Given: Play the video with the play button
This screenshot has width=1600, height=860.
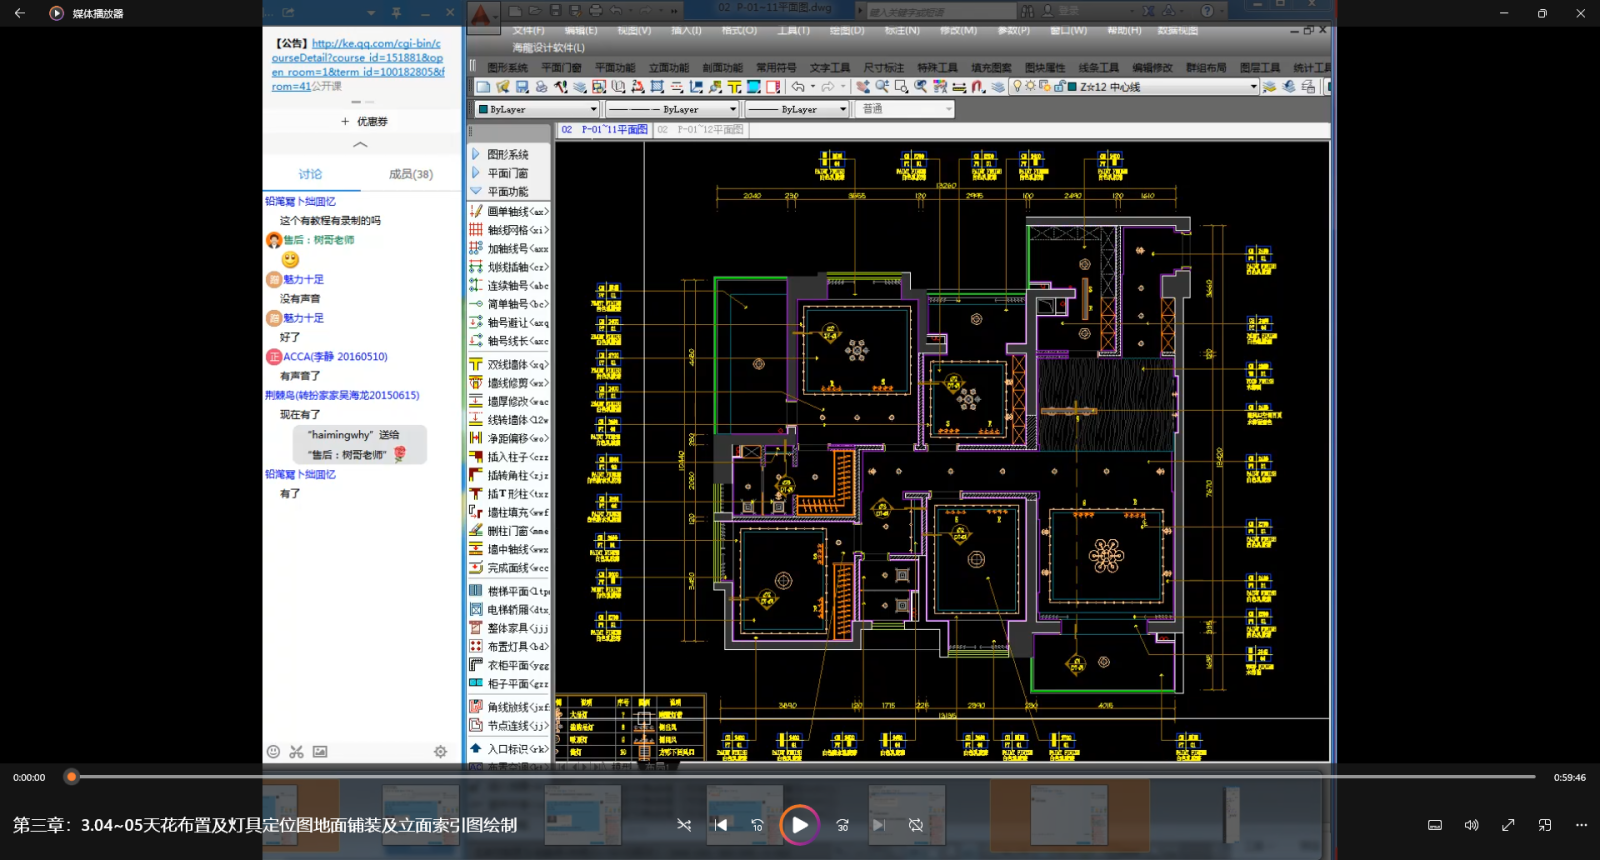Looking at the screenshot, I should 799,825.
